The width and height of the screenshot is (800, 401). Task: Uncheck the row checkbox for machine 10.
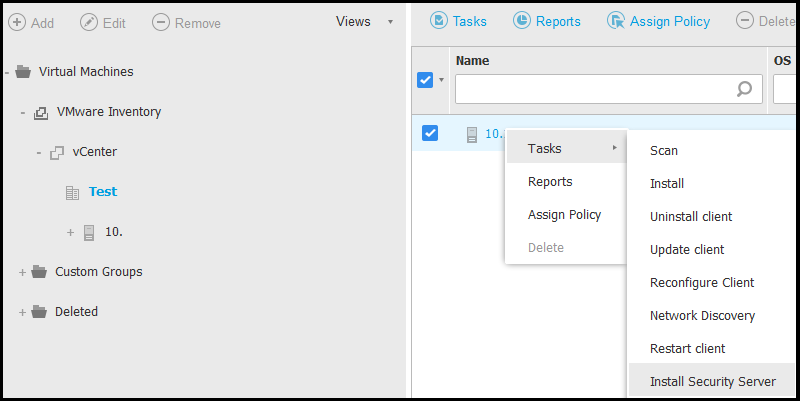[430, 133]
